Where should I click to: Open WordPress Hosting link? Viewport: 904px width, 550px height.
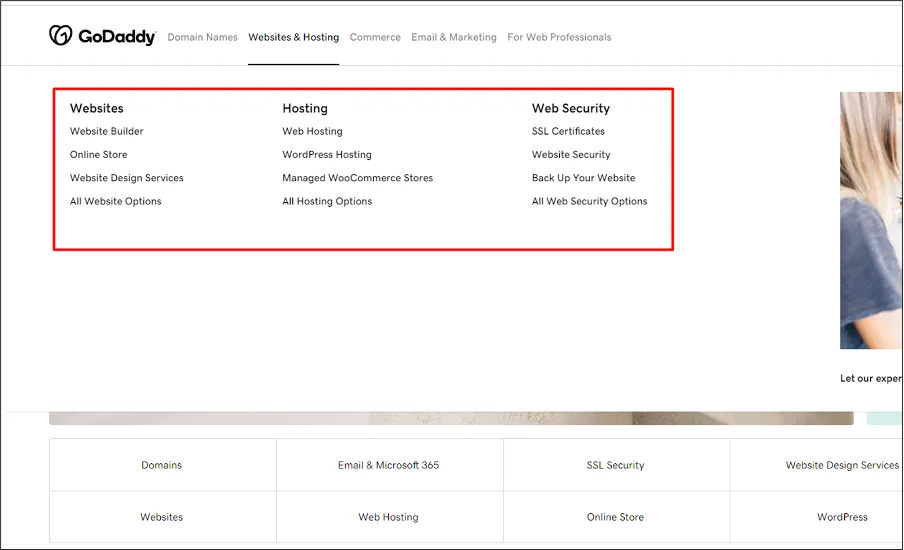click(326, 155)
